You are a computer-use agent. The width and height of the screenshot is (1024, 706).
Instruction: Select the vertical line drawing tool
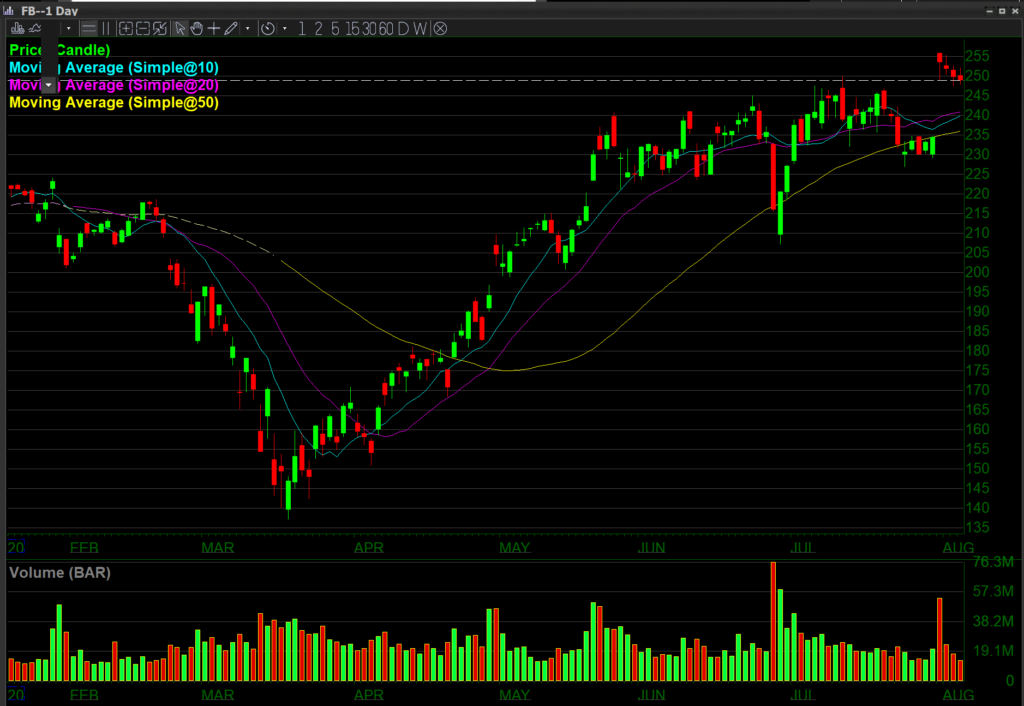107,28
